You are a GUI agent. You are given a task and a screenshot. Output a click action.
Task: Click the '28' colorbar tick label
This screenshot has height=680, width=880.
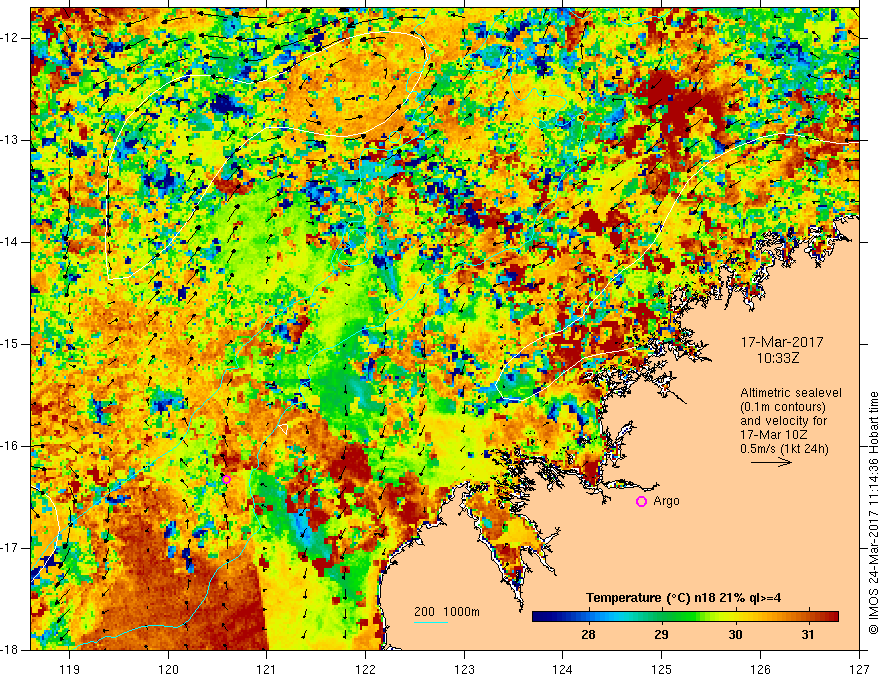588,635
